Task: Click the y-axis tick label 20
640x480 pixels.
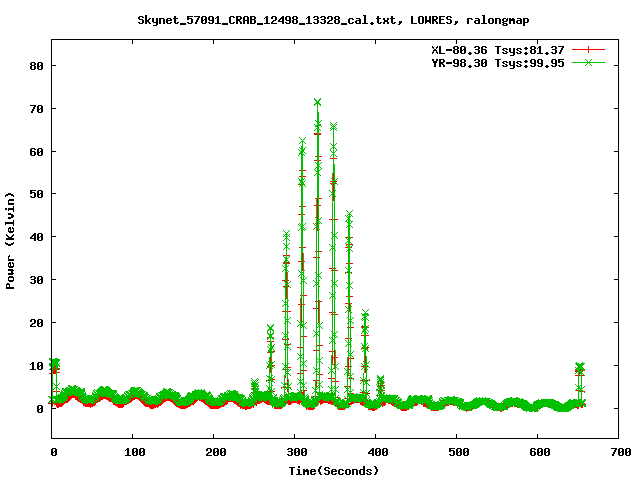Action: [x=37, y=323]
